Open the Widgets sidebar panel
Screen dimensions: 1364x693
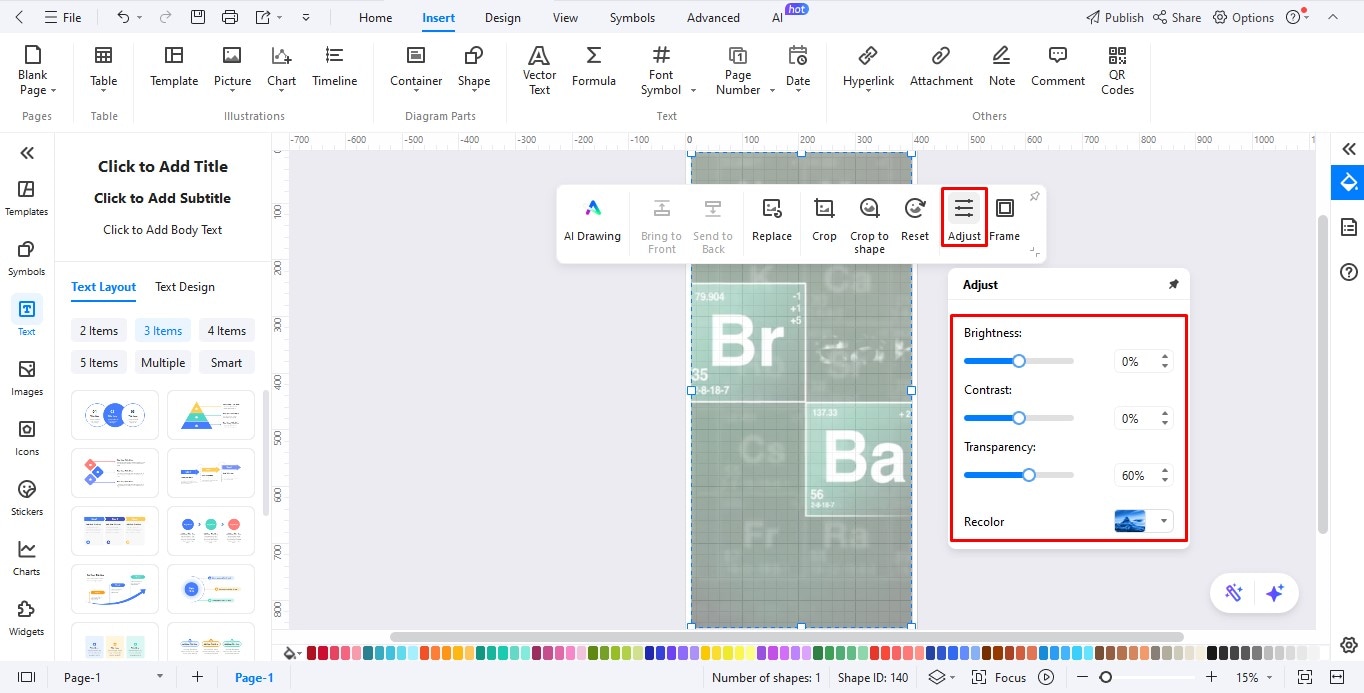(x=27, y=618)
